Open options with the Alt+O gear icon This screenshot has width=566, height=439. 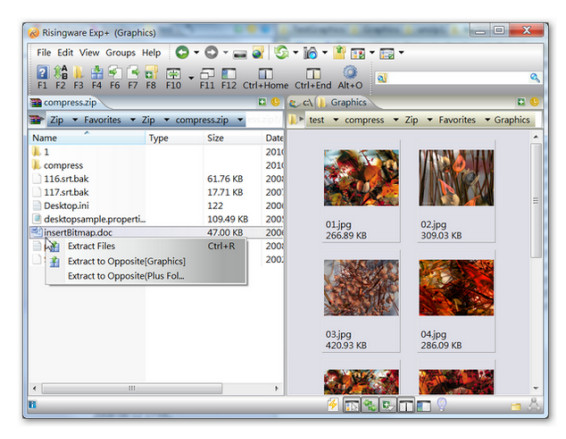coord(350,73)
